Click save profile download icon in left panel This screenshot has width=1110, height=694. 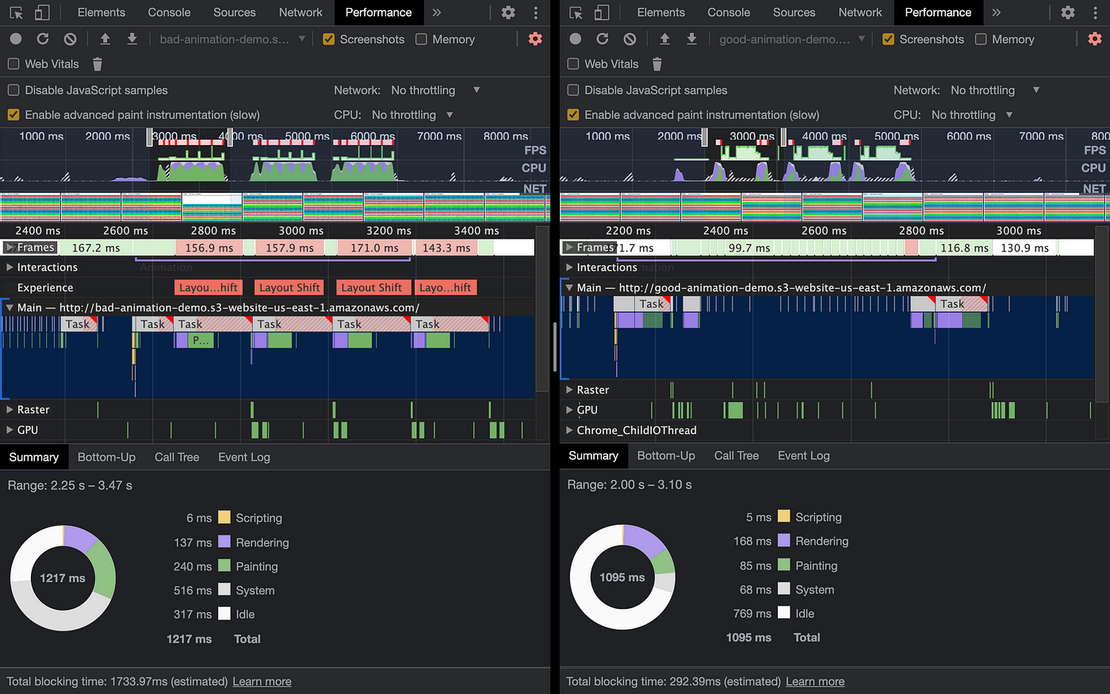pyautogui.click(x=132, y=39)
